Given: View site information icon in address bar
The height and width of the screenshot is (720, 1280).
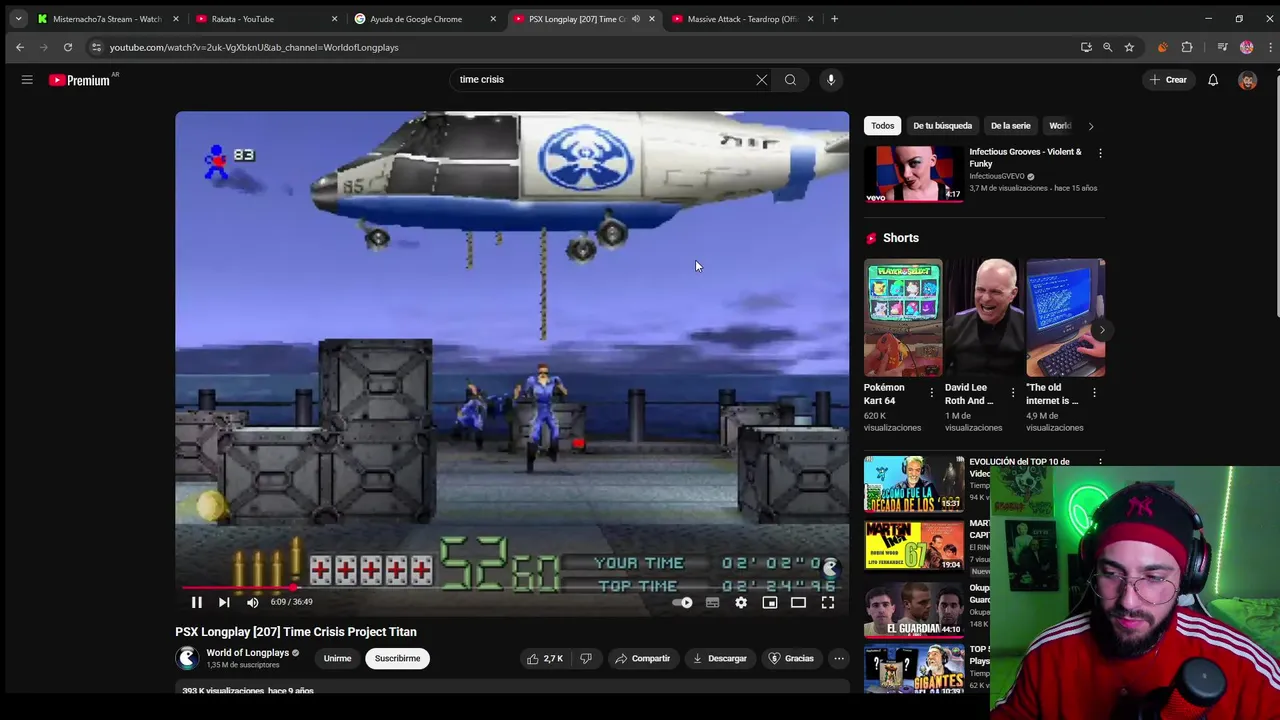Looking at the screenshot, I should 96,47.
